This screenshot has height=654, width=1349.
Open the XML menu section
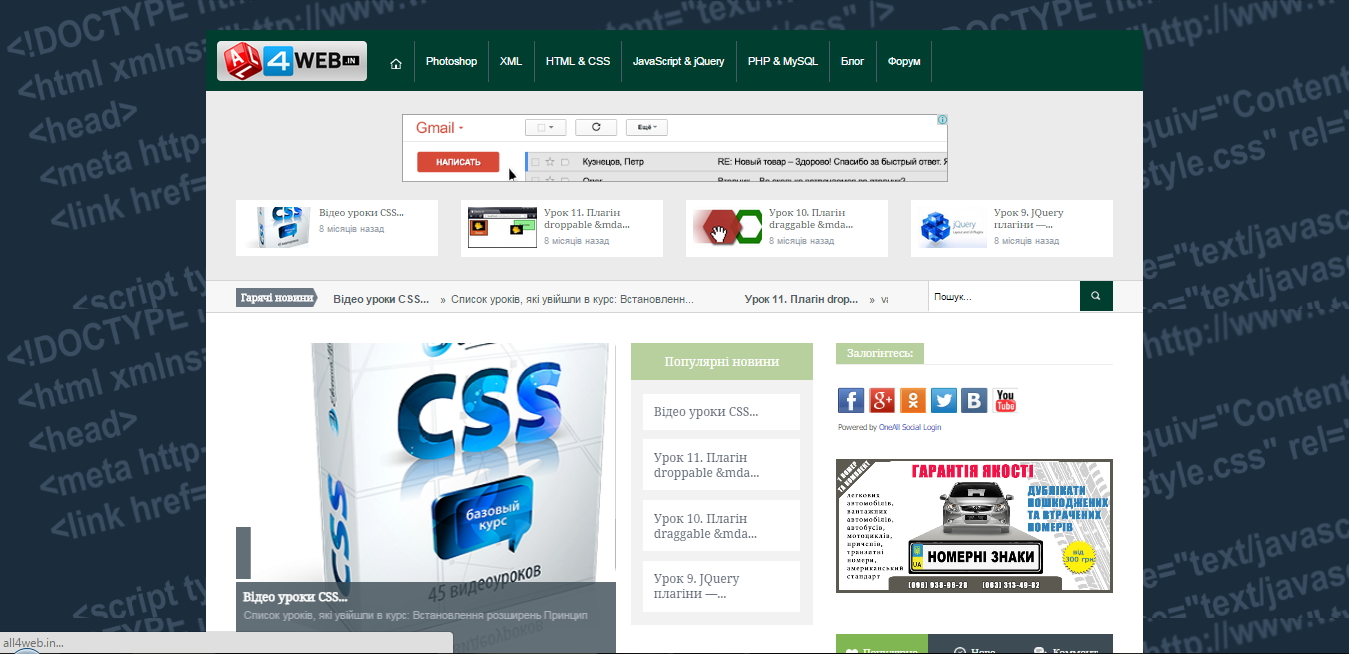click(511, 62)
